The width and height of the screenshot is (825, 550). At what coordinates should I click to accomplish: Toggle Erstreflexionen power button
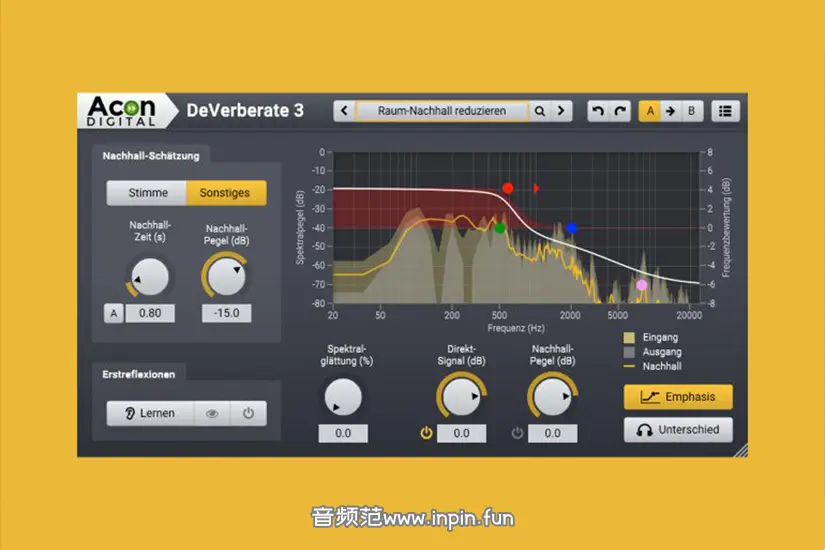point(248,414)
